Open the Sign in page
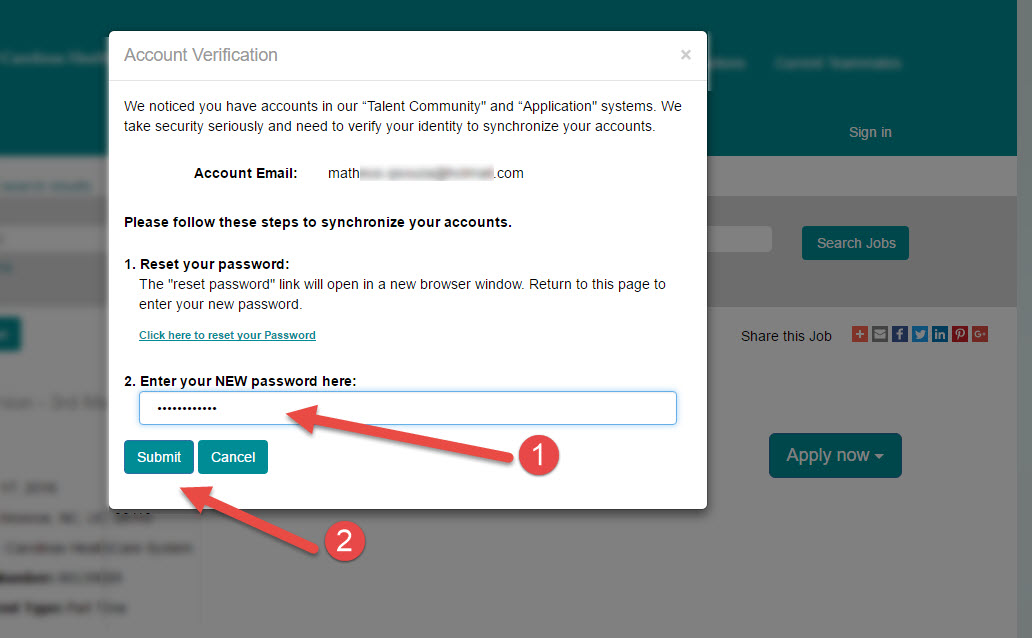This screenshot has height=638, width=1032. (x=870, y=132)
